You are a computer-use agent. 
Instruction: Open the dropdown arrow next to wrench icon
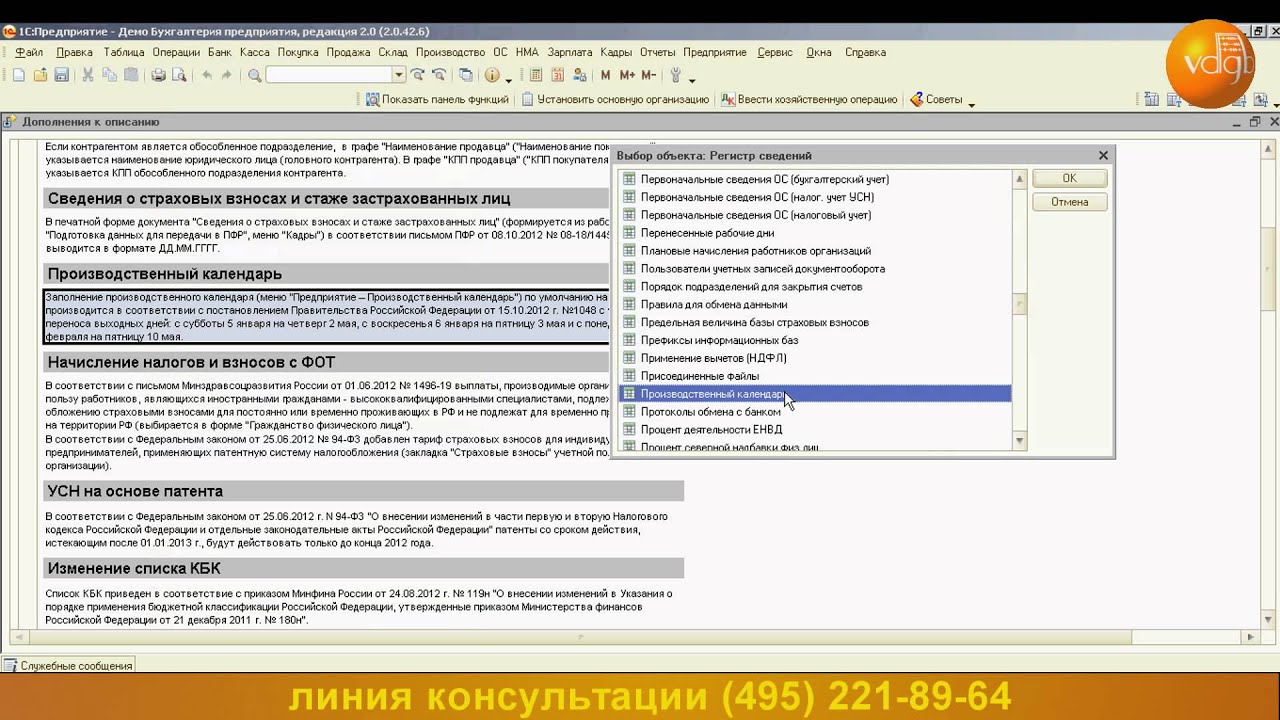(x=692, y=79)
